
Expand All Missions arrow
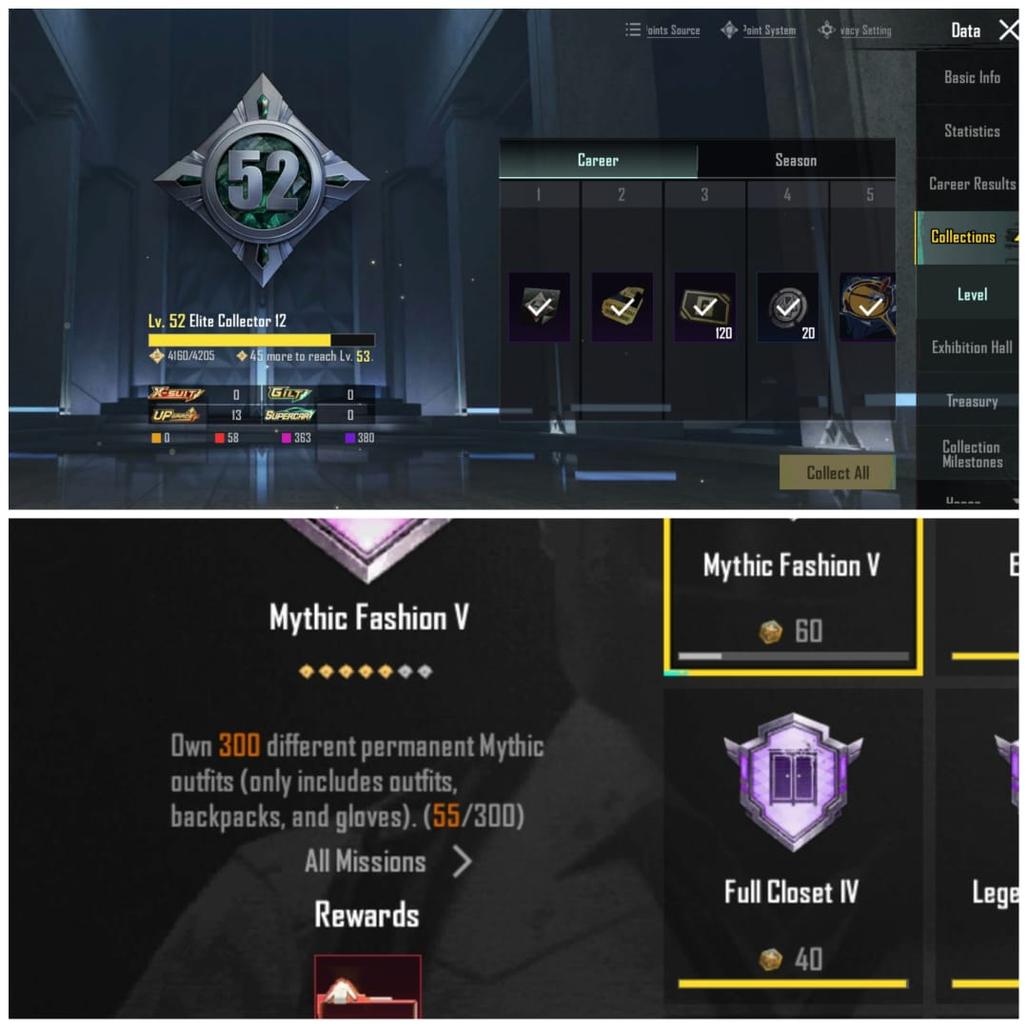(x=462, y=861)
